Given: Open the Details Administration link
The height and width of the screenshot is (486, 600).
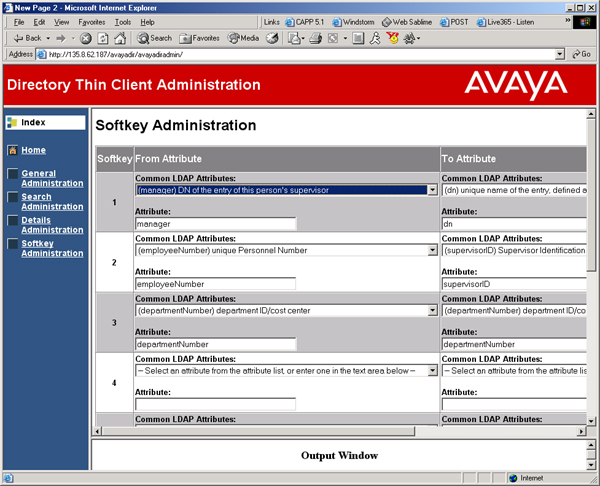Looking at the screenshot, I should point(52,225).
